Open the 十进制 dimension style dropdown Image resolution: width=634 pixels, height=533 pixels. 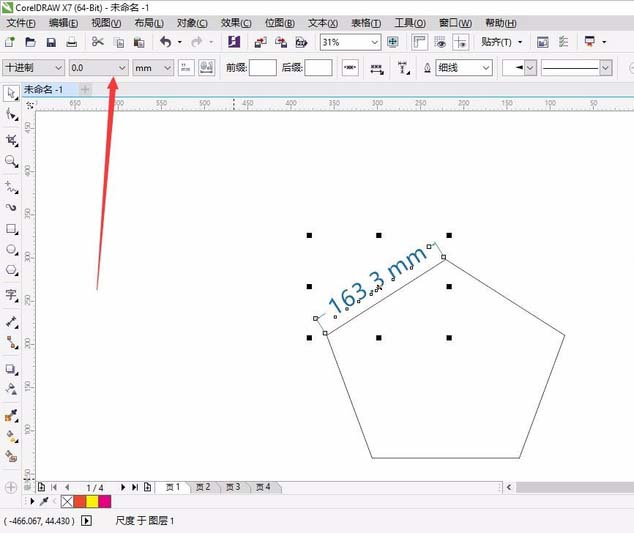(x=58, y=67)
